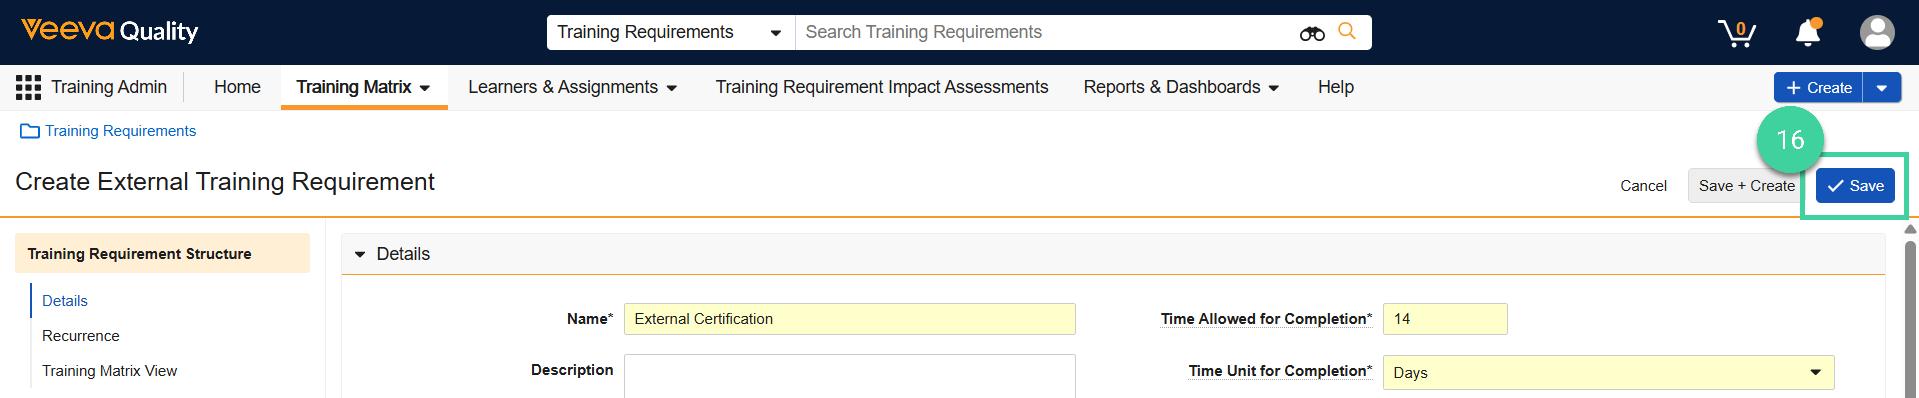Screen dimensions: 1919x398
Task: Open the app launcher grid icon
Action: (x=28, y=87)
